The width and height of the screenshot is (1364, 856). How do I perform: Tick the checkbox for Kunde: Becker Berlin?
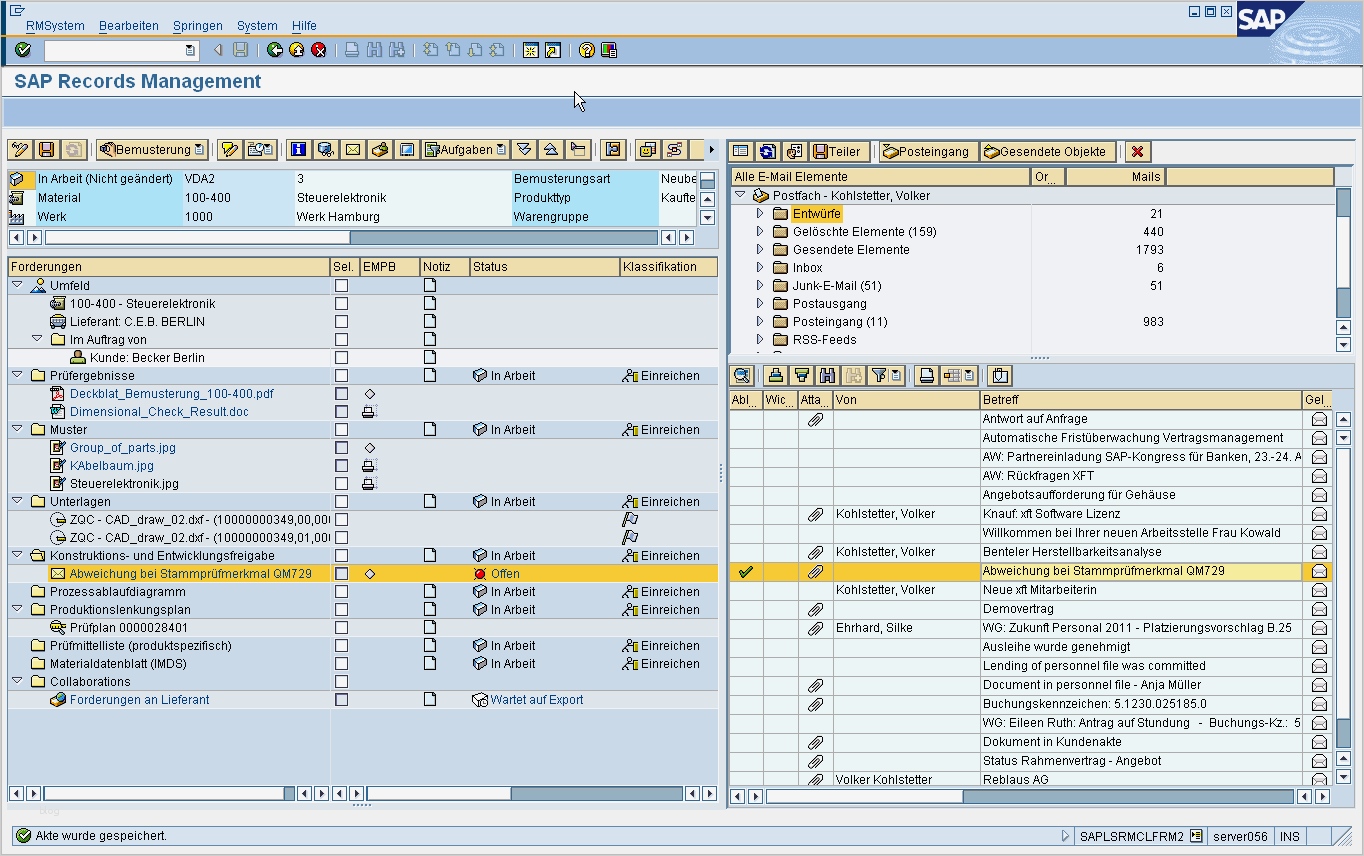pyautogui.click(x=341, y=358)
